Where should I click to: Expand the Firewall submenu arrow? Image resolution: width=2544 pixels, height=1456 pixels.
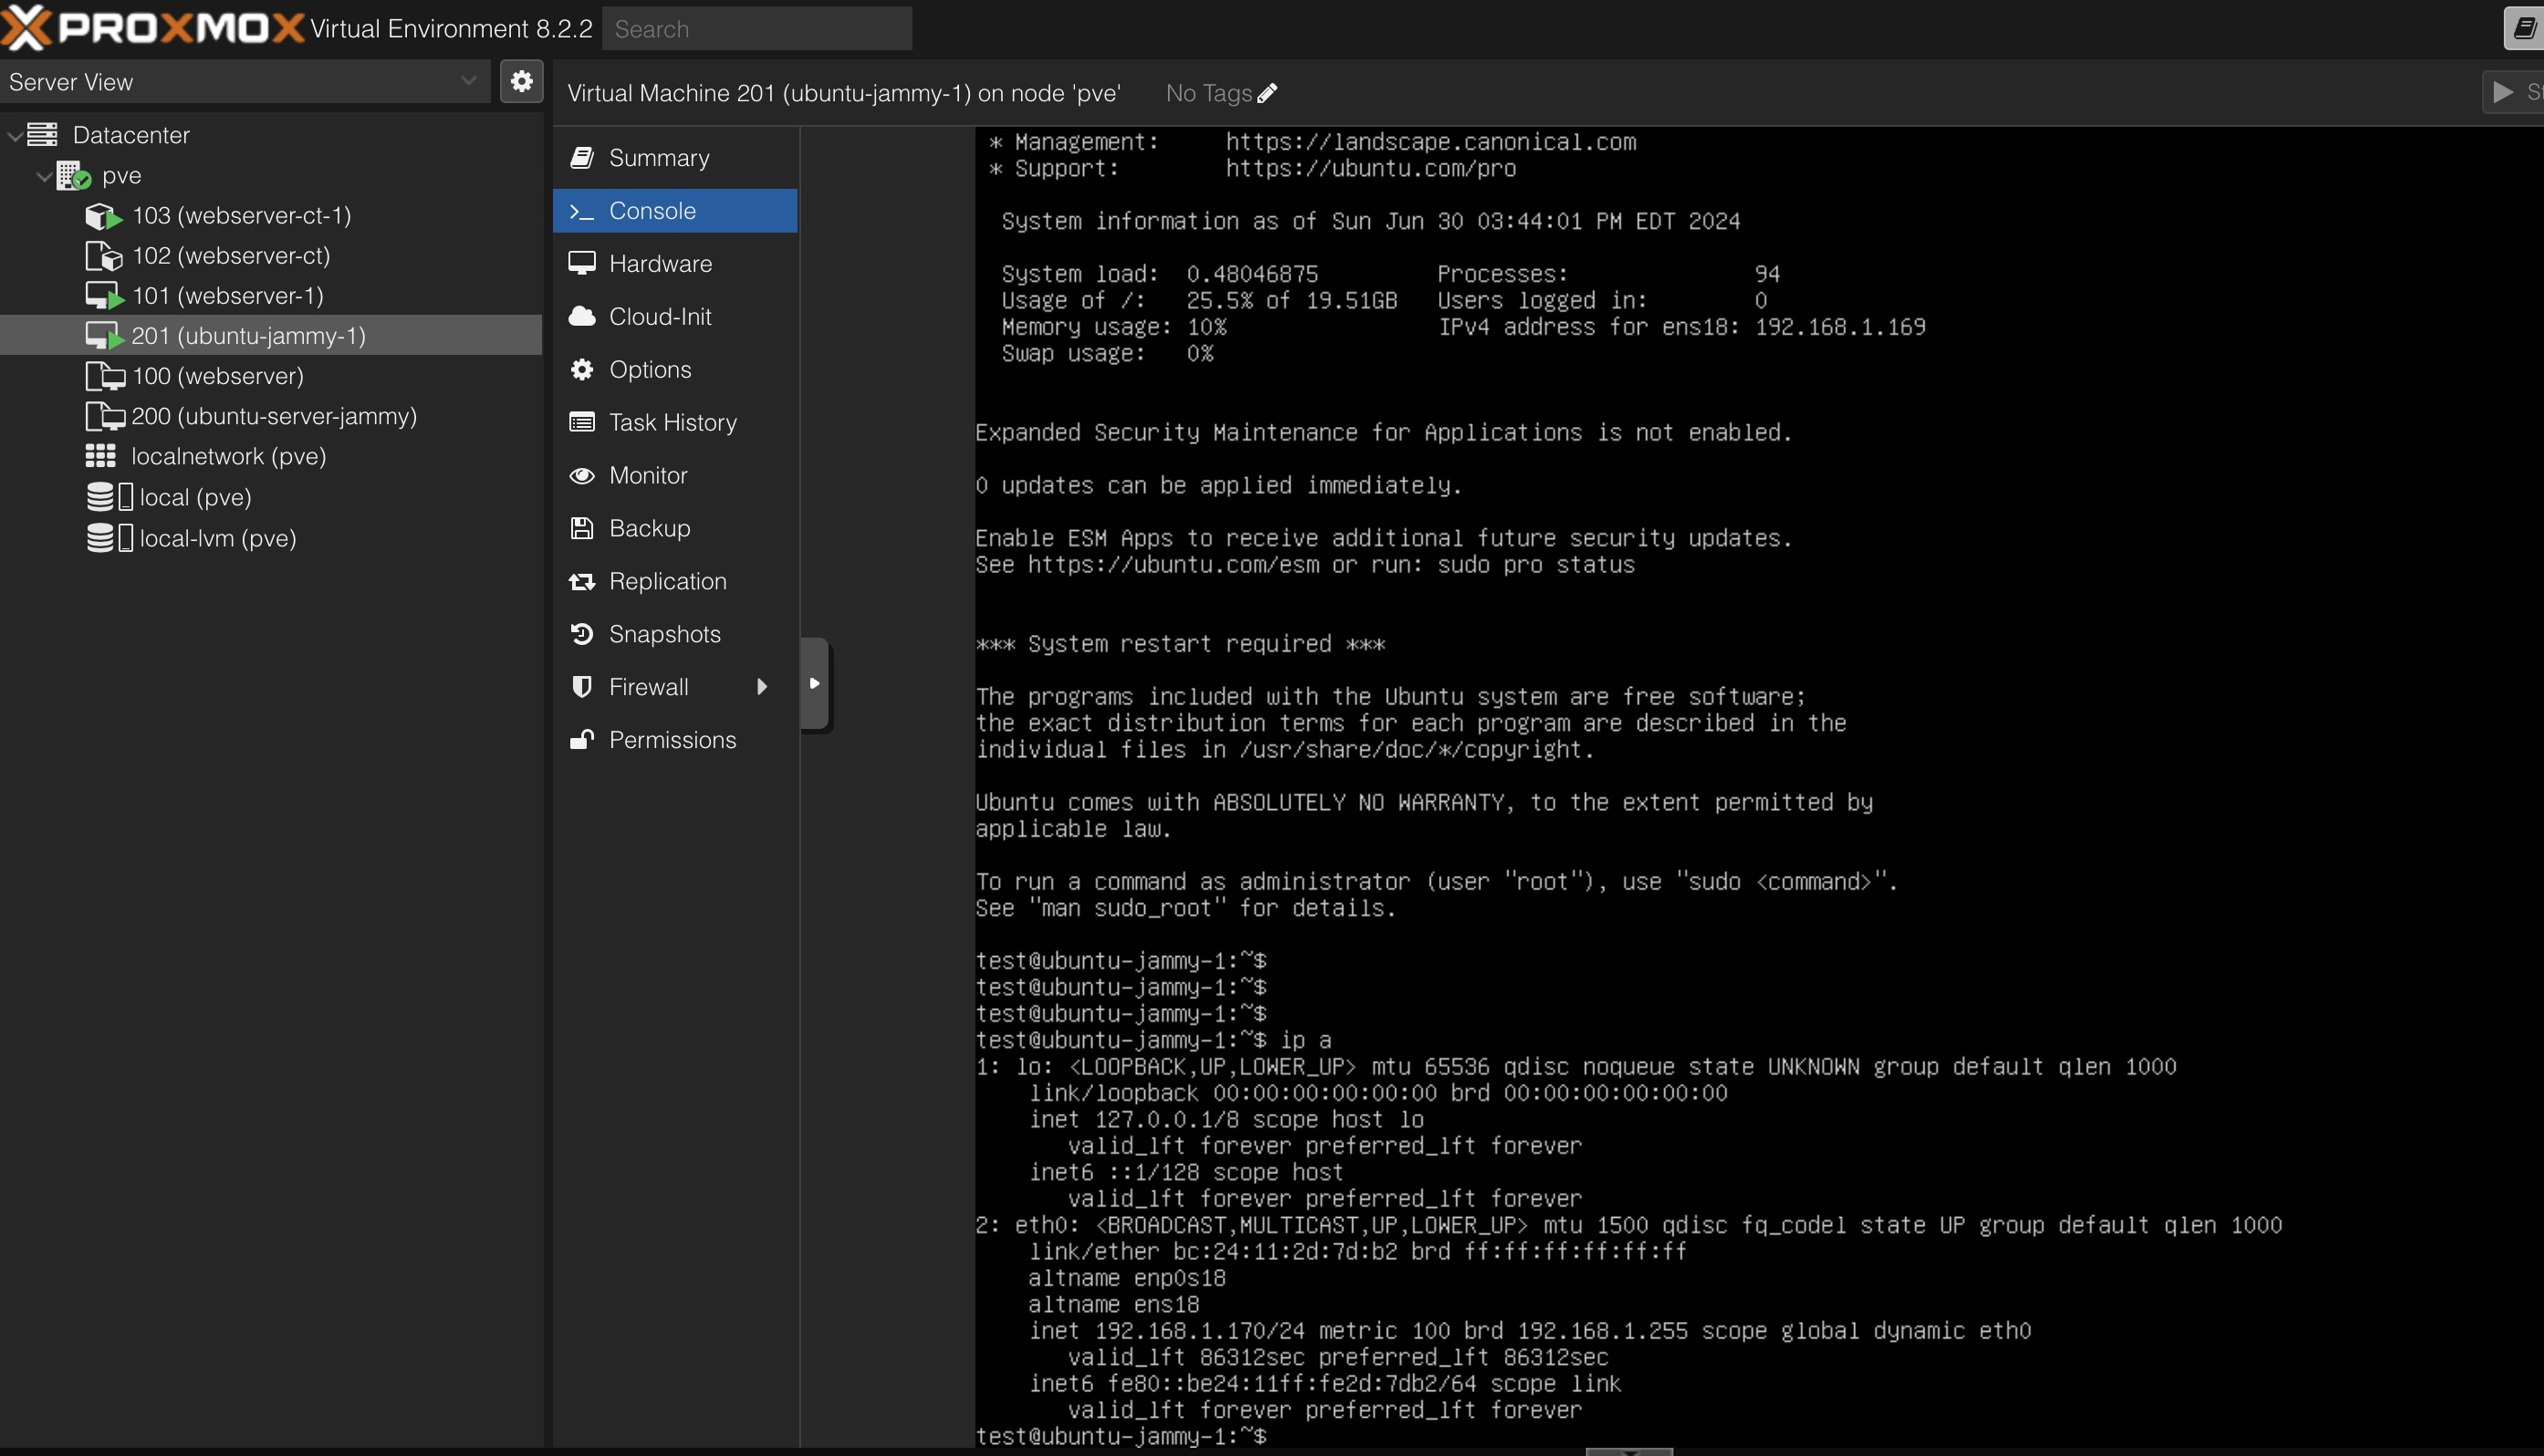coord(762,687)
